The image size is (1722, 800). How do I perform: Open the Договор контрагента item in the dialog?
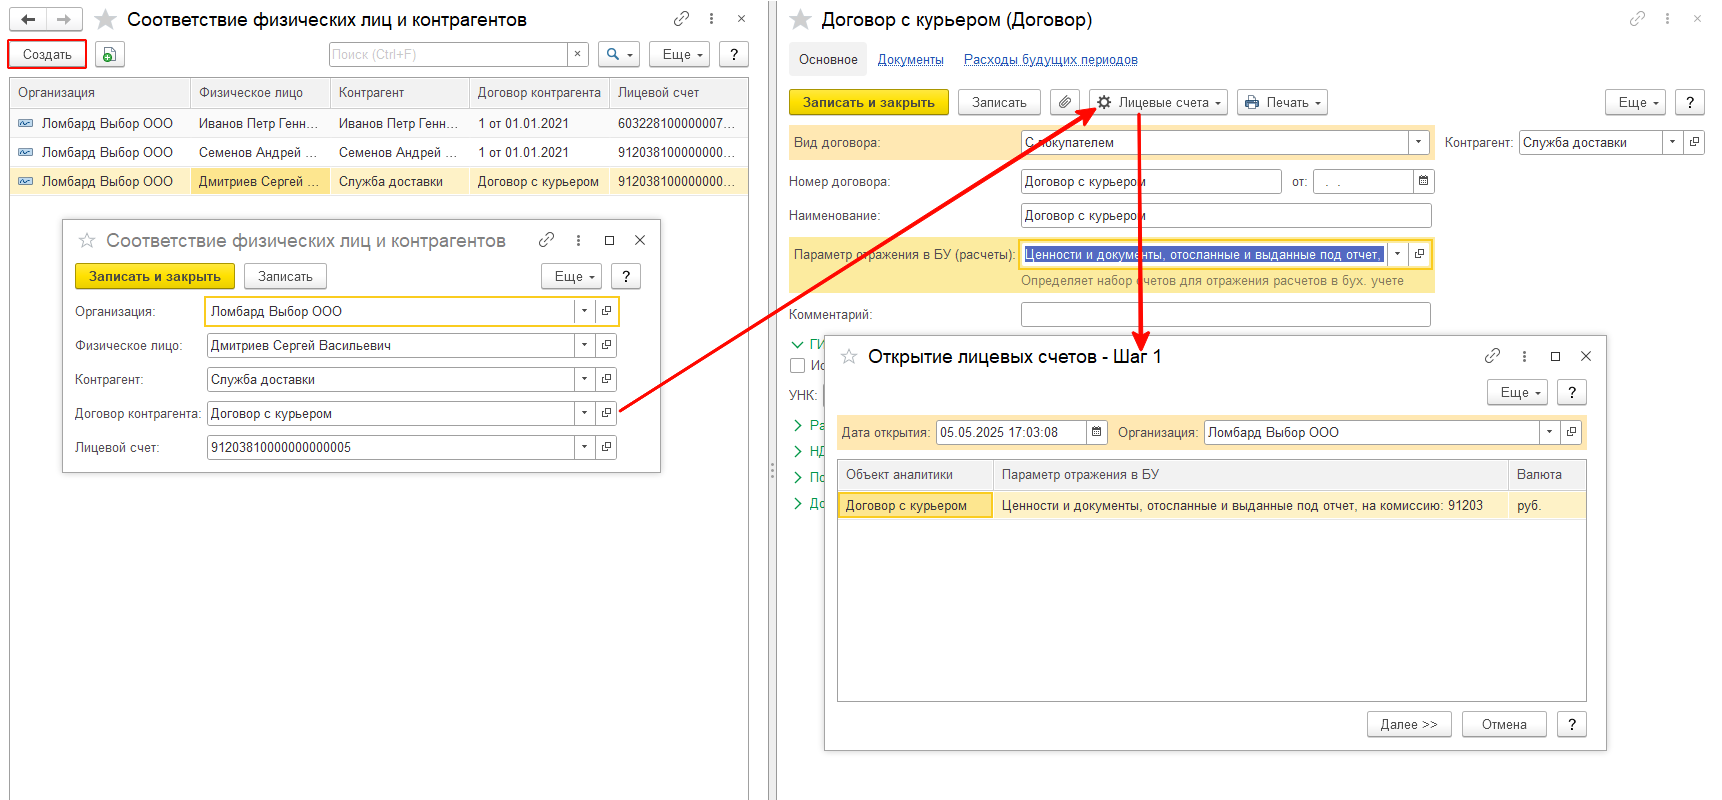point(606,413)
